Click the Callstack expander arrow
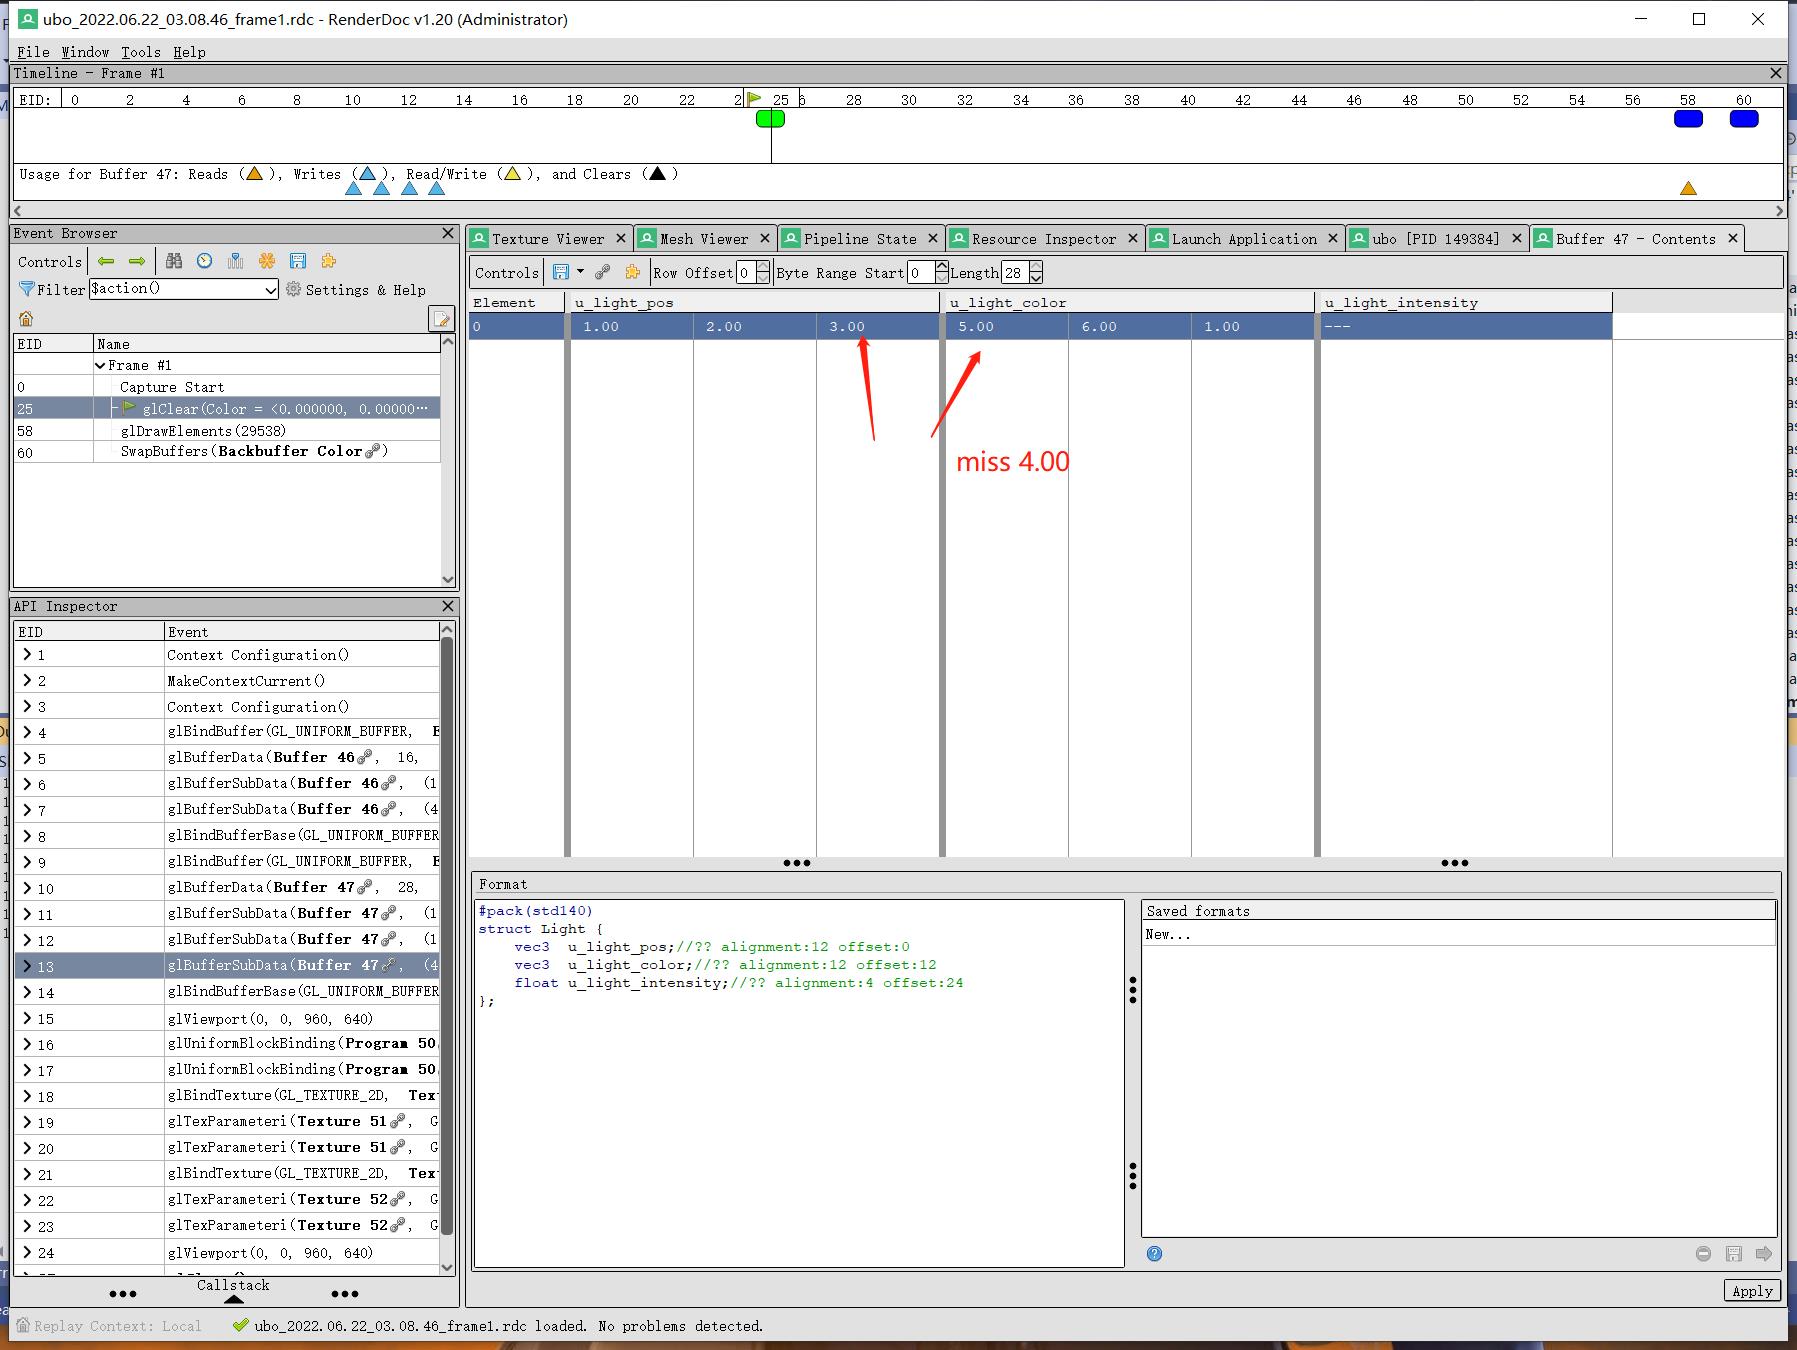The width and height of the screenshot is (1797, 1350). point(233,1299)
